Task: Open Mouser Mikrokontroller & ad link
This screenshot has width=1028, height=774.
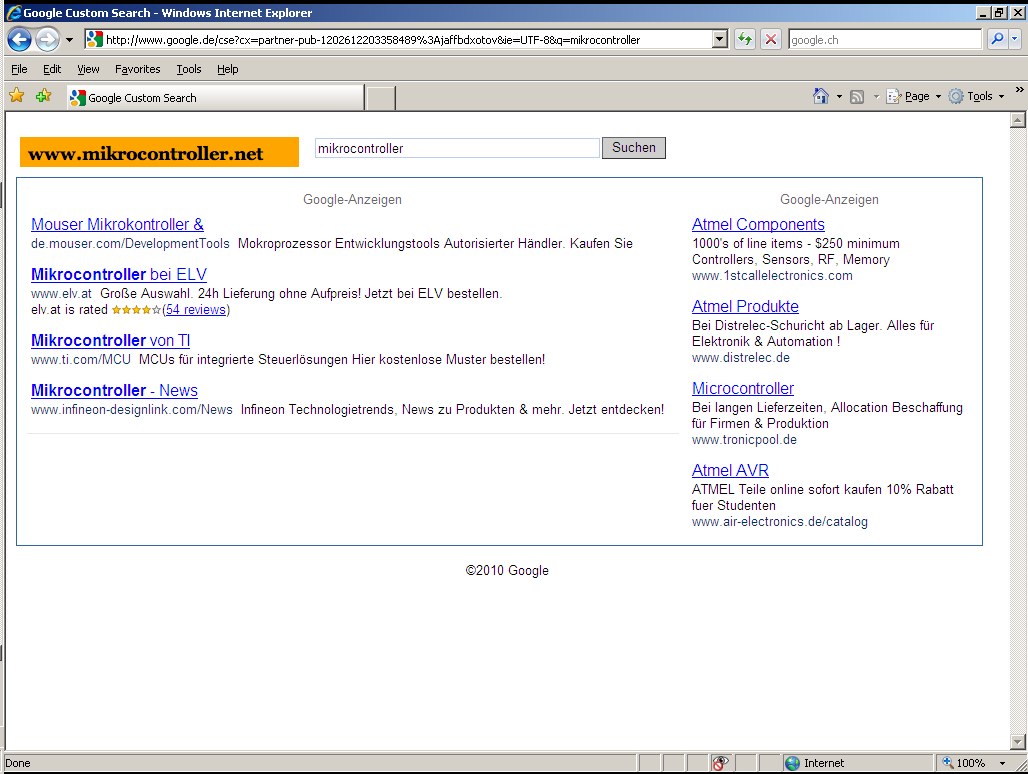Action: tap(117, 225)
